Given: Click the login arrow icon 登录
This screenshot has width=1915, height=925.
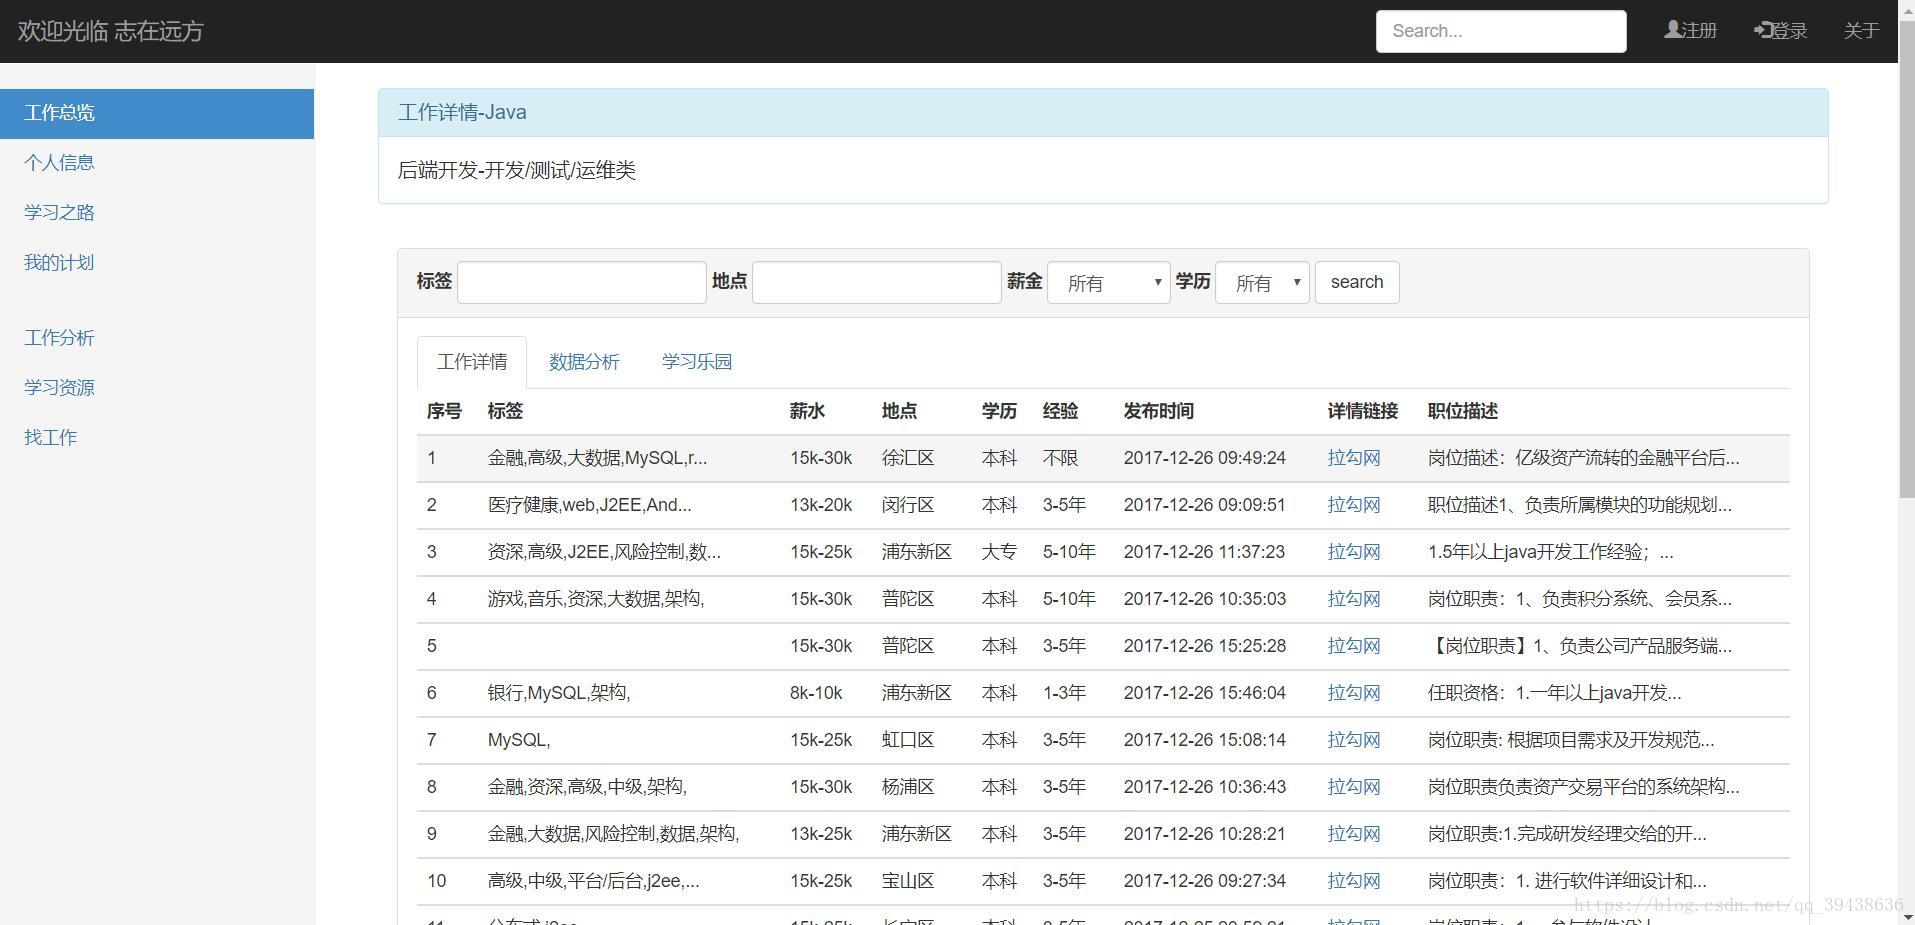Looking at the screenshot, I should click(1763, 30).
